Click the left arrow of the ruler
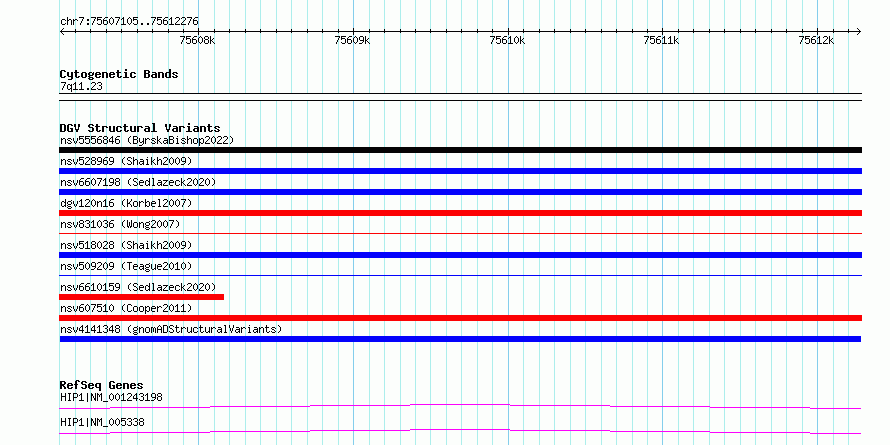This screenshot has width=890, height=445. (x=63, y=31)
